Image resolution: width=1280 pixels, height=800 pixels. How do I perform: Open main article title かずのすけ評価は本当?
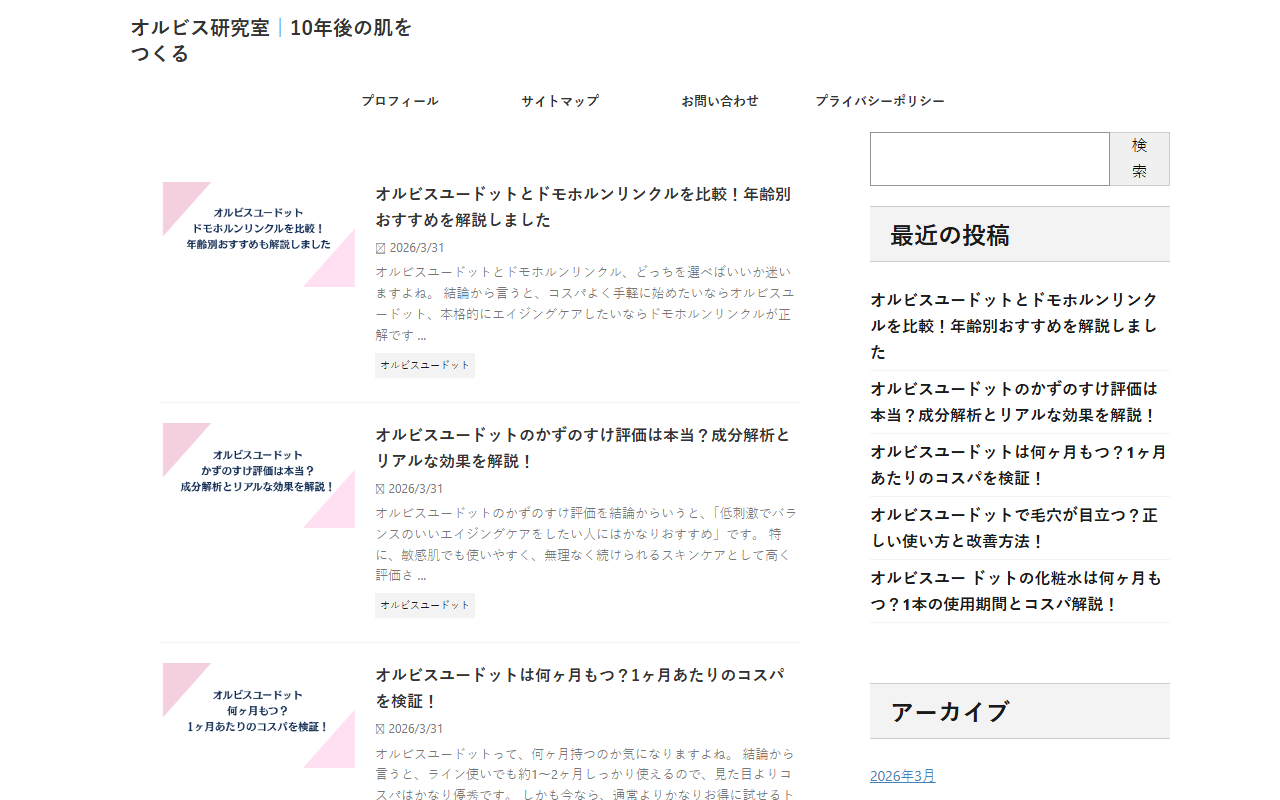pos(583,448)
